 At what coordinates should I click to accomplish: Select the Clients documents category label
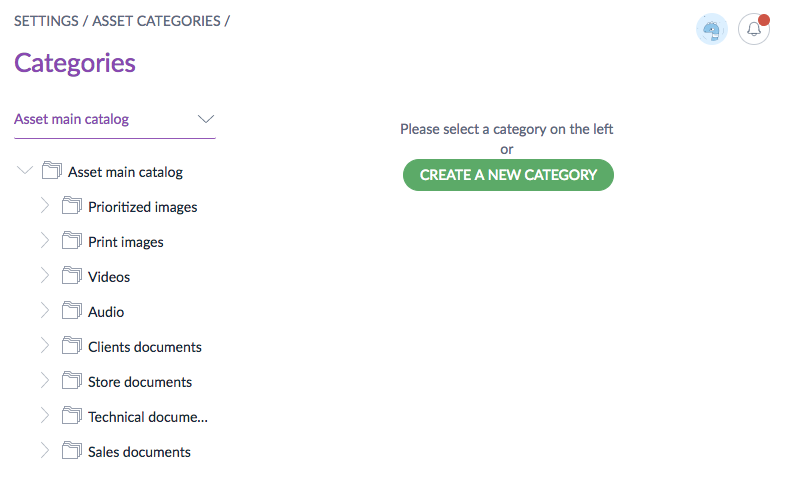point(145,347)
